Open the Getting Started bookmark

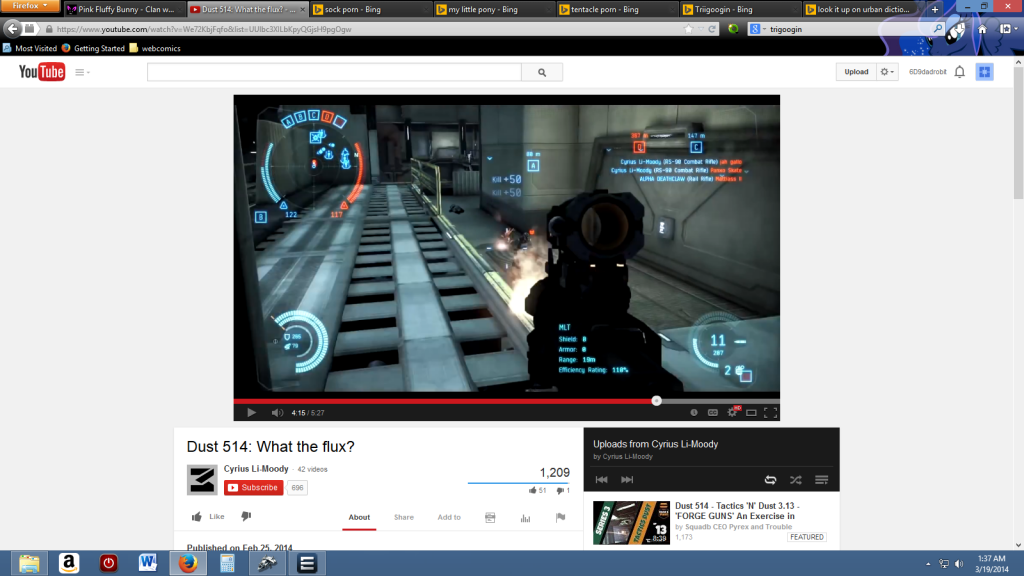point(93,48)
